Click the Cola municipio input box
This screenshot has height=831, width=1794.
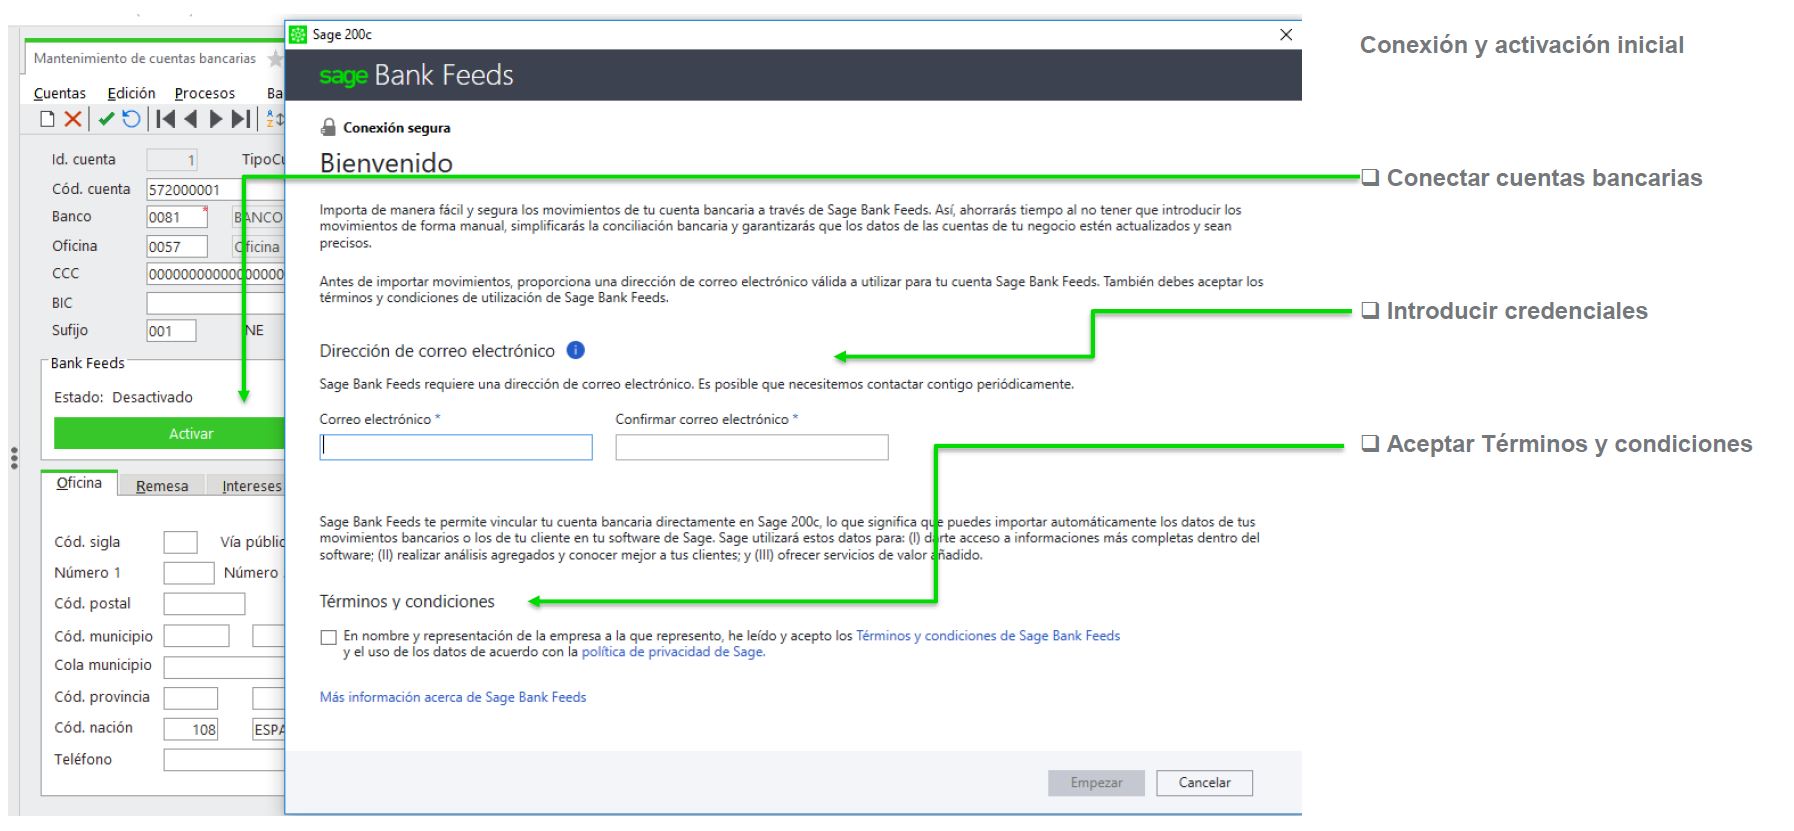[224, 667]
